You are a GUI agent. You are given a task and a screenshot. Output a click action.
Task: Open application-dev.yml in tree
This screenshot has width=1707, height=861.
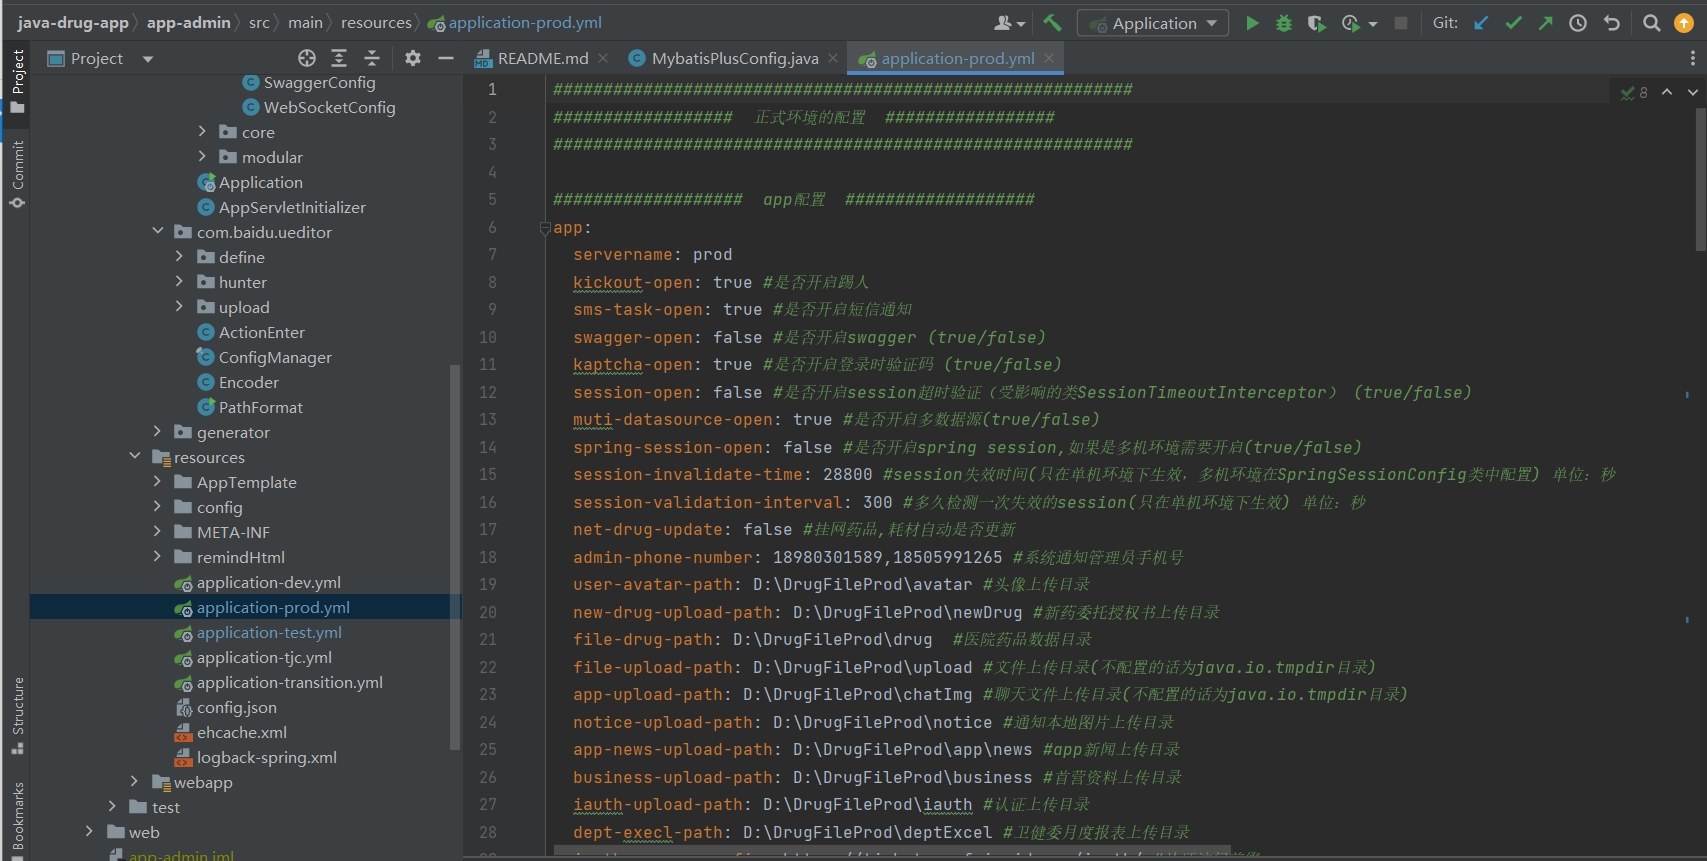pos(268,582)
